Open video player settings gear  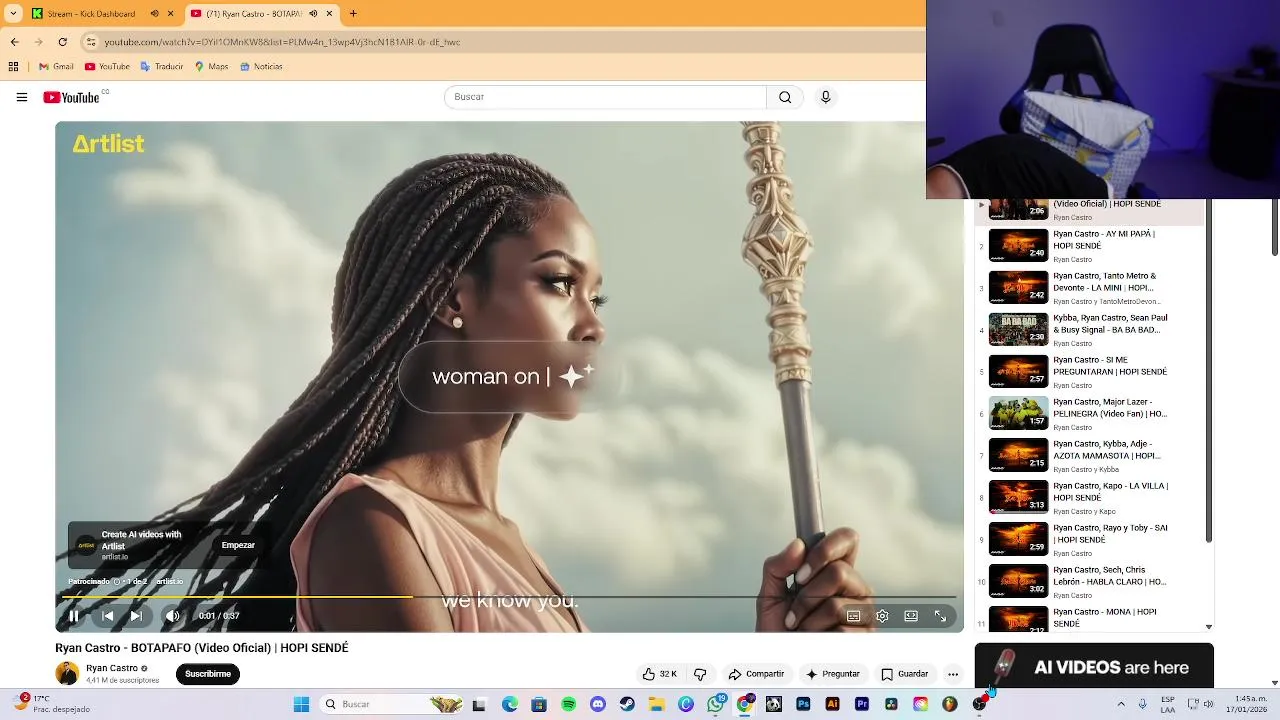tap(882, 616)
